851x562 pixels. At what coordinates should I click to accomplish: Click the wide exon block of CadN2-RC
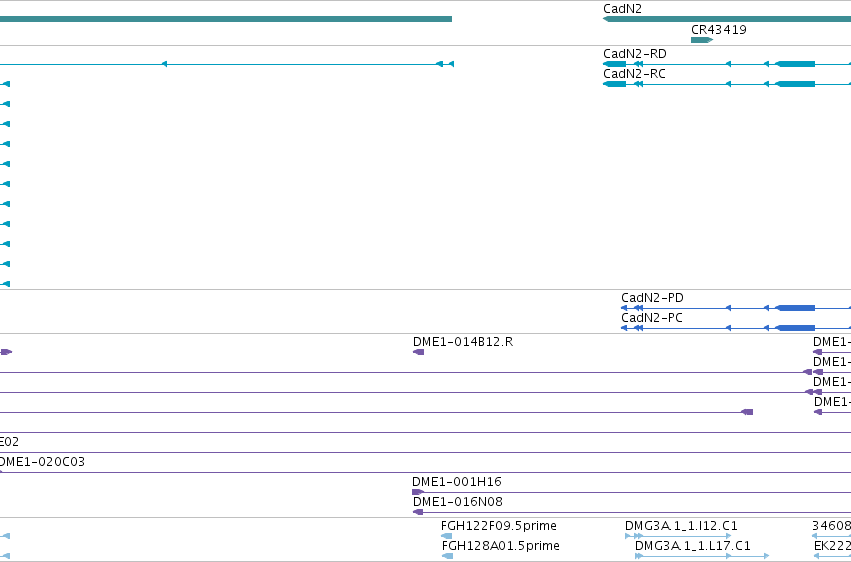point(795,84)
